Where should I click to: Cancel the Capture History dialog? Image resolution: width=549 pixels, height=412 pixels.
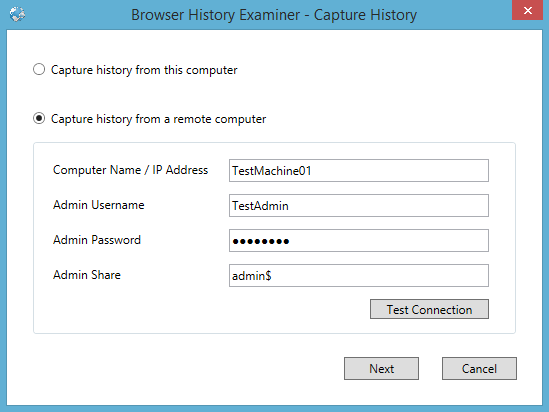pyautogui.click(x=479, y=368)
